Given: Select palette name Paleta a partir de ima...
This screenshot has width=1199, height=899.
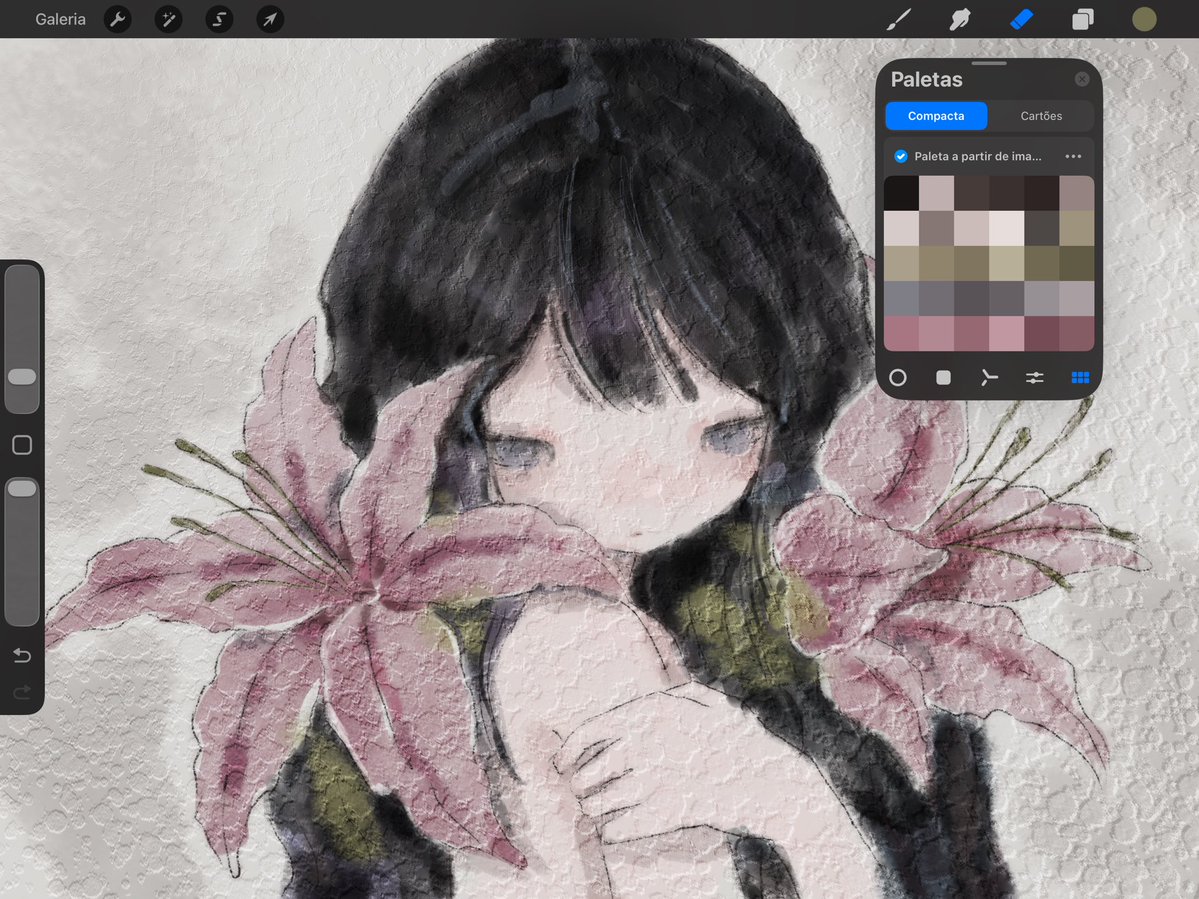Looking at the screenshot, I should click(x=977, y=156).
